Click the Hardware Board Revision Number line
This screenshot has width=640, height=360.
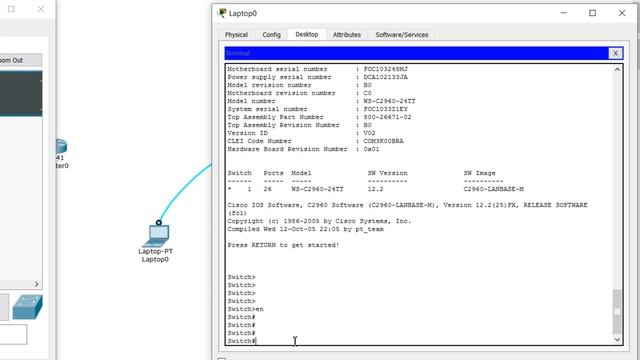pos(303,149)
